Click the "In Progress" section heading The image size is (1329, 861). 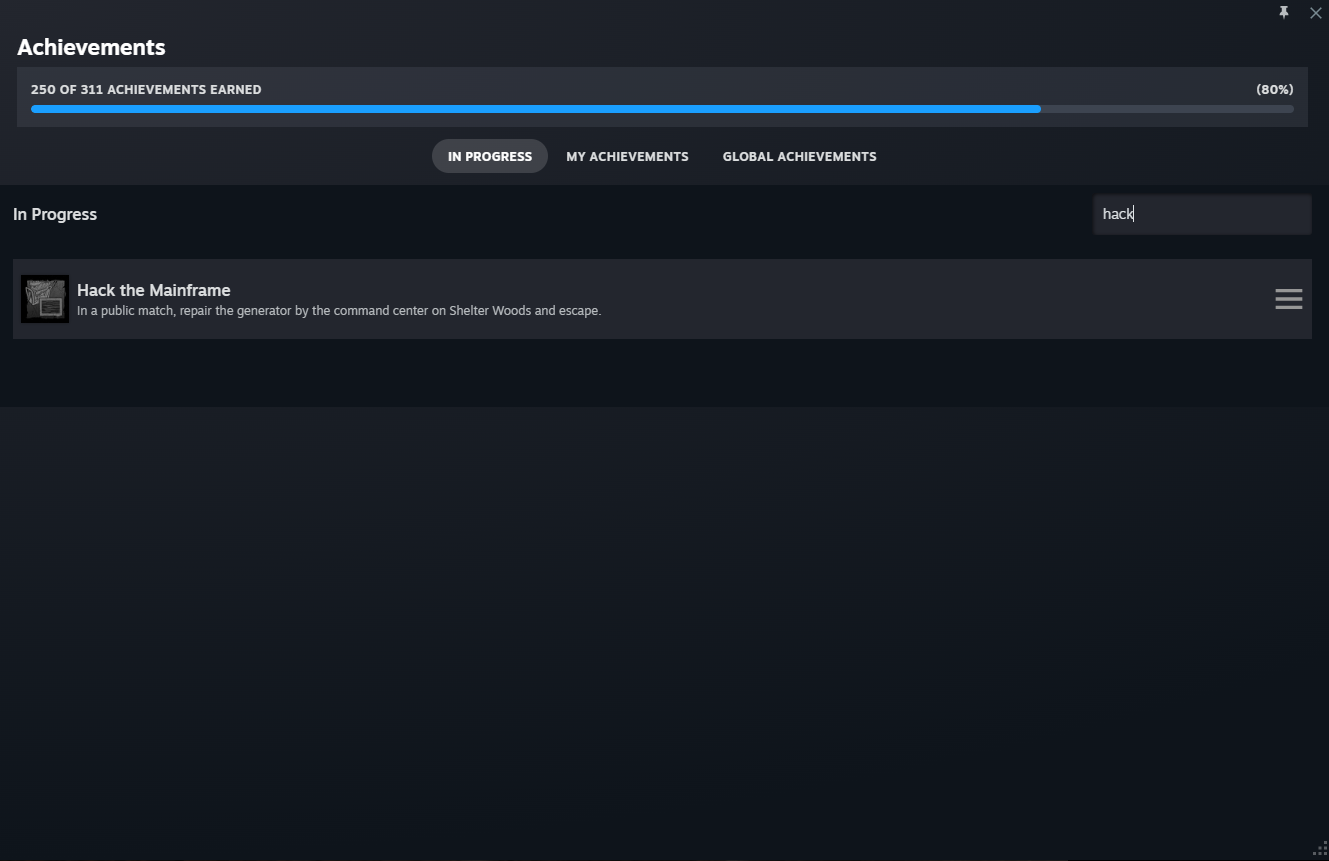click(x=55, y=214)
